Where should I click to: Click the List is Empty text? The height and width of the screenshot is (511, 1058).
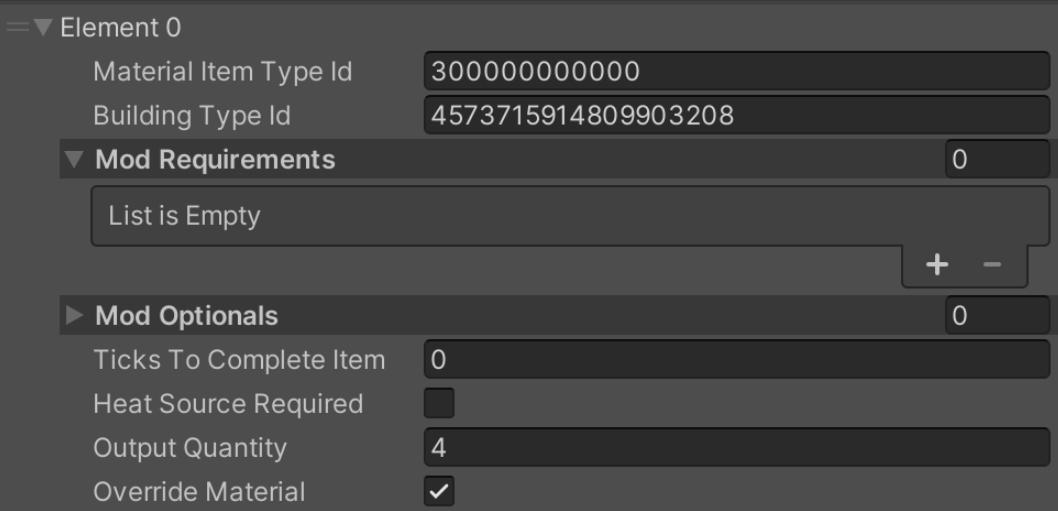click(x=184, y=216)
